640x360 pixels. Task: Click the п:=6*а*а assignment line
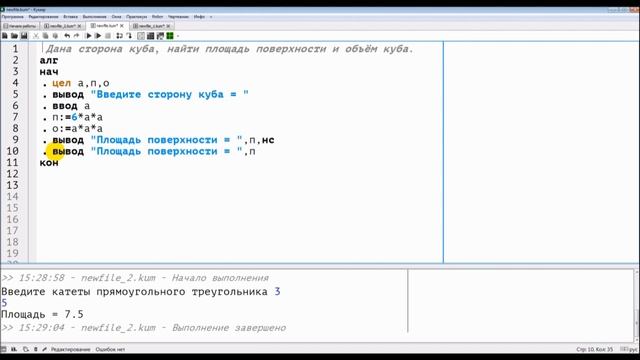pos(78,118)
